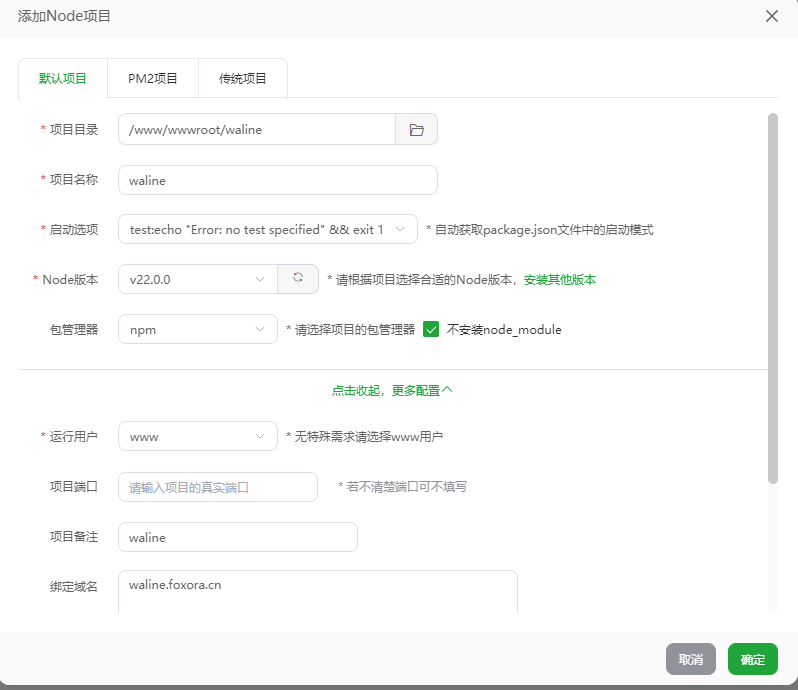Collapse more settings via 点击收起 link
Image resolution: width=798 pixels, height=690 pixels.
click(392, 390)
